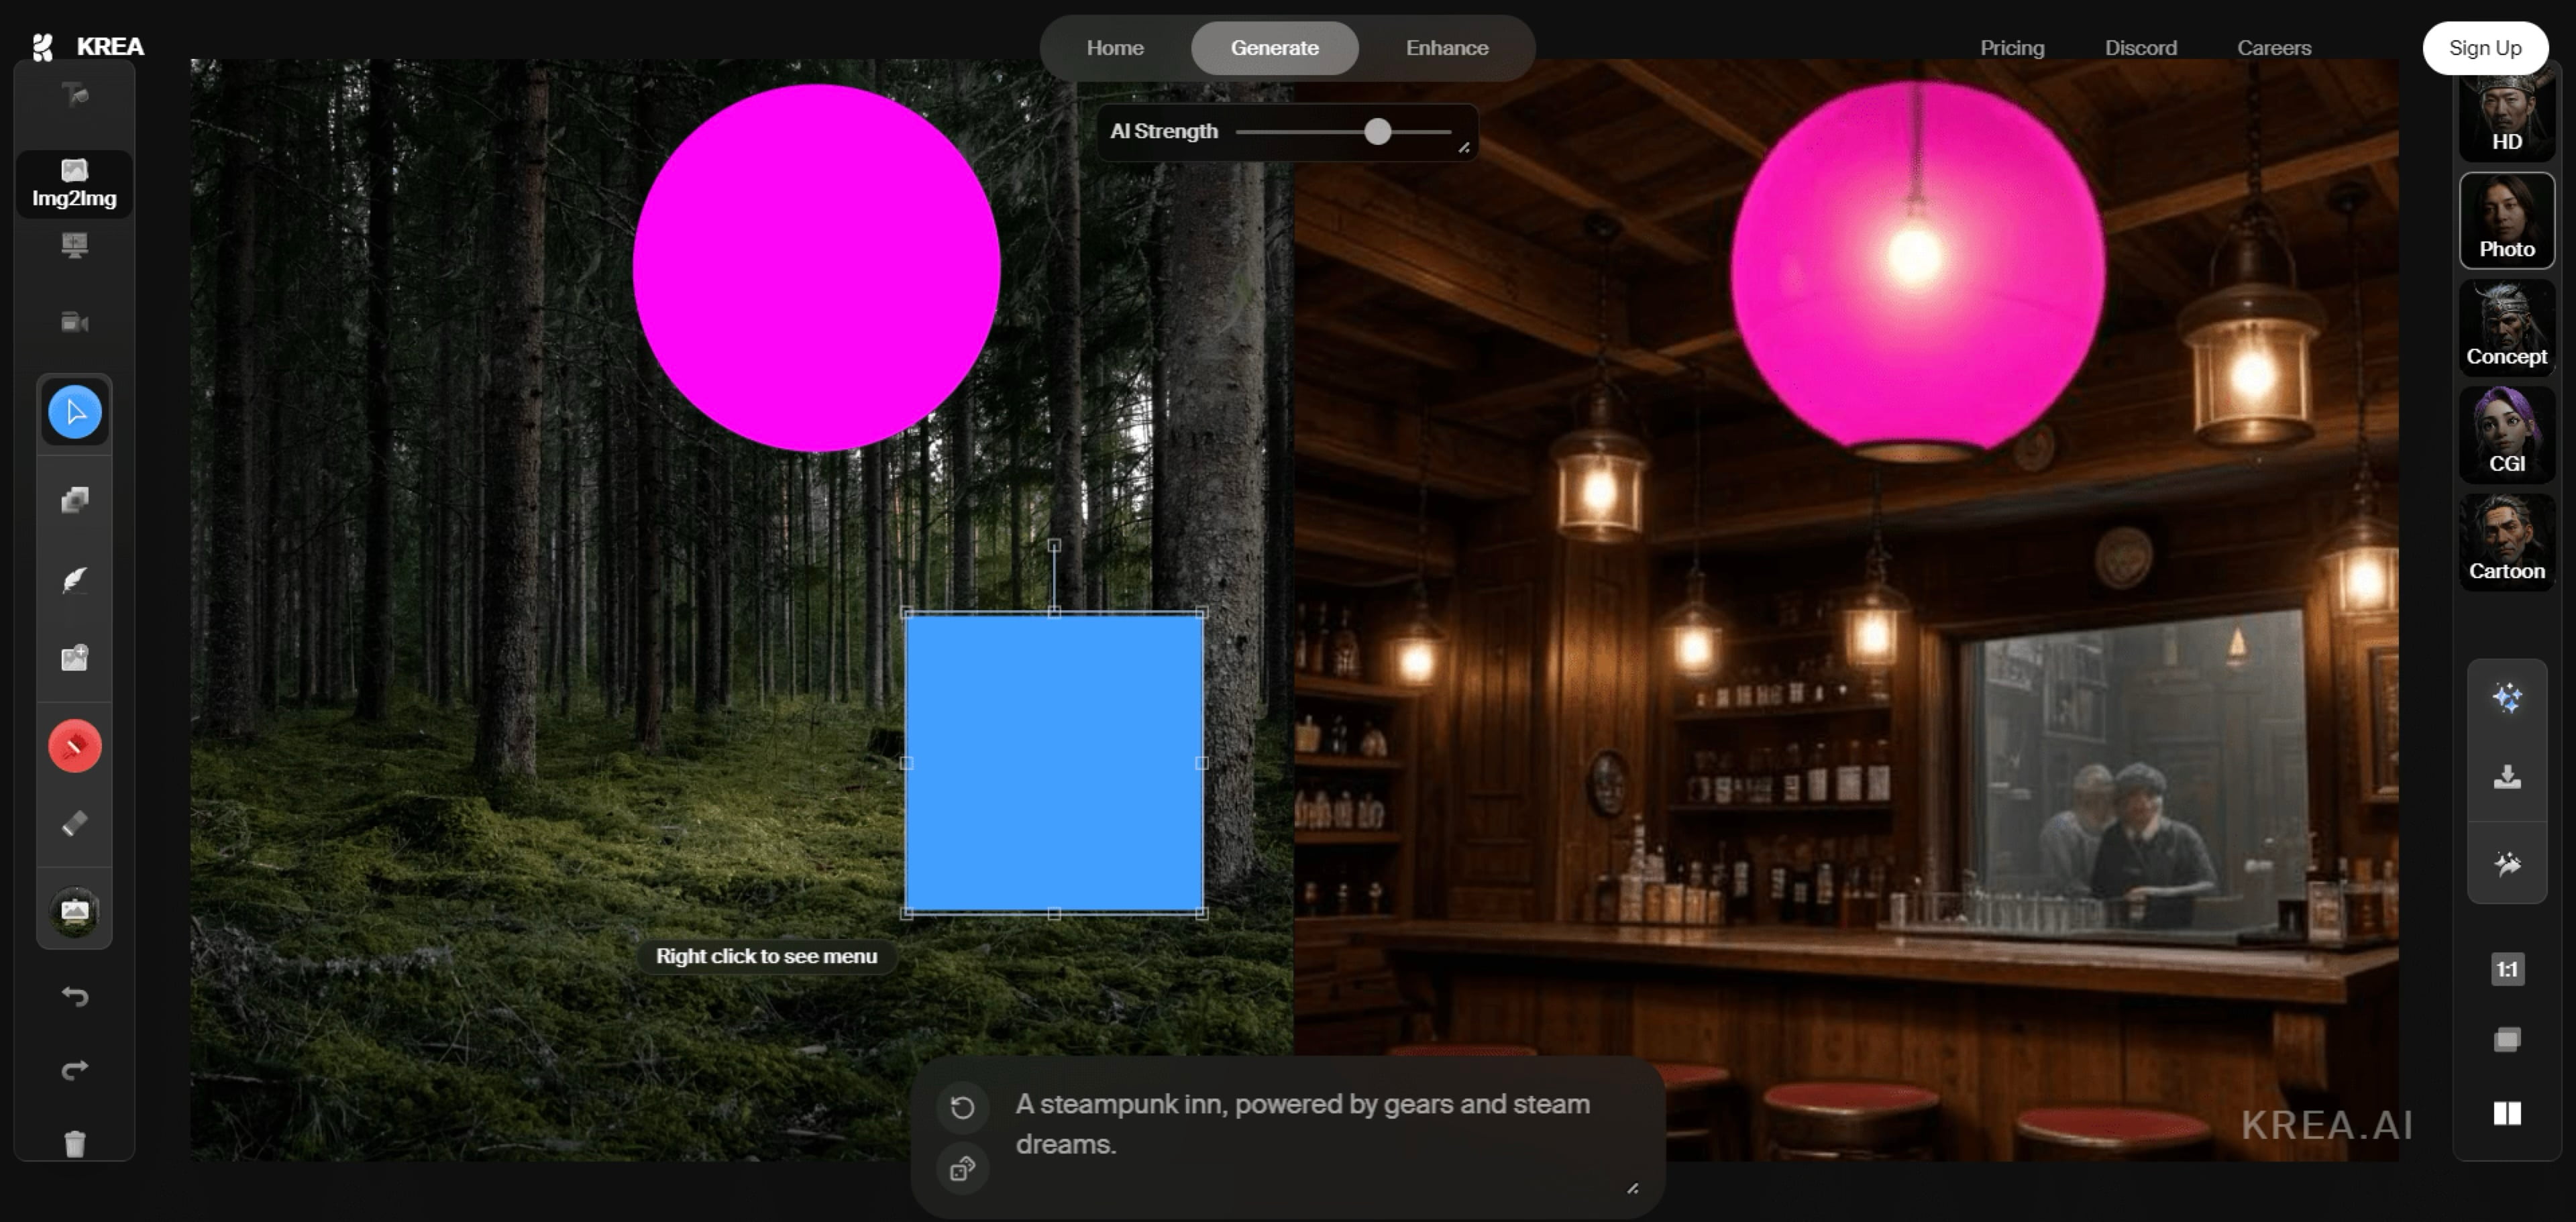The width and height of the screenshot is (2576, 1222).
Task: Select the red paint brush tool
Action: click(75, 746)
